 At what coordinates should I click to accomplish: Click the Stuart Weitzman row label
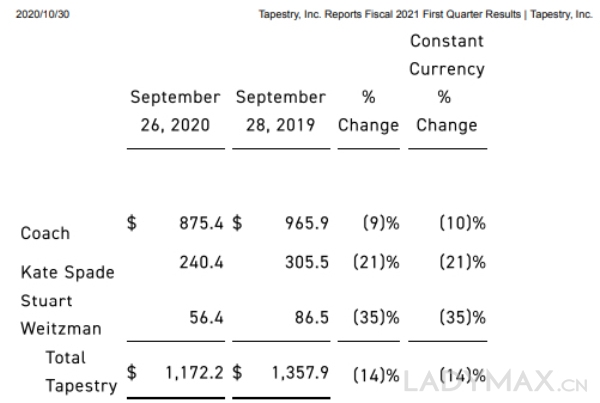(x=59, y=314)
